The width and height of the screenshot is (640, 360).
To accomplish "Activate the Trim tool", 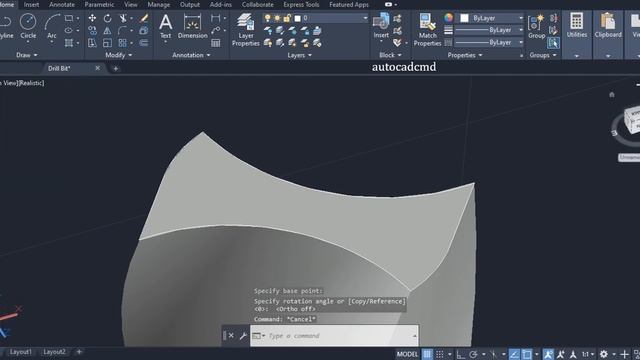I will pos(122,18).
